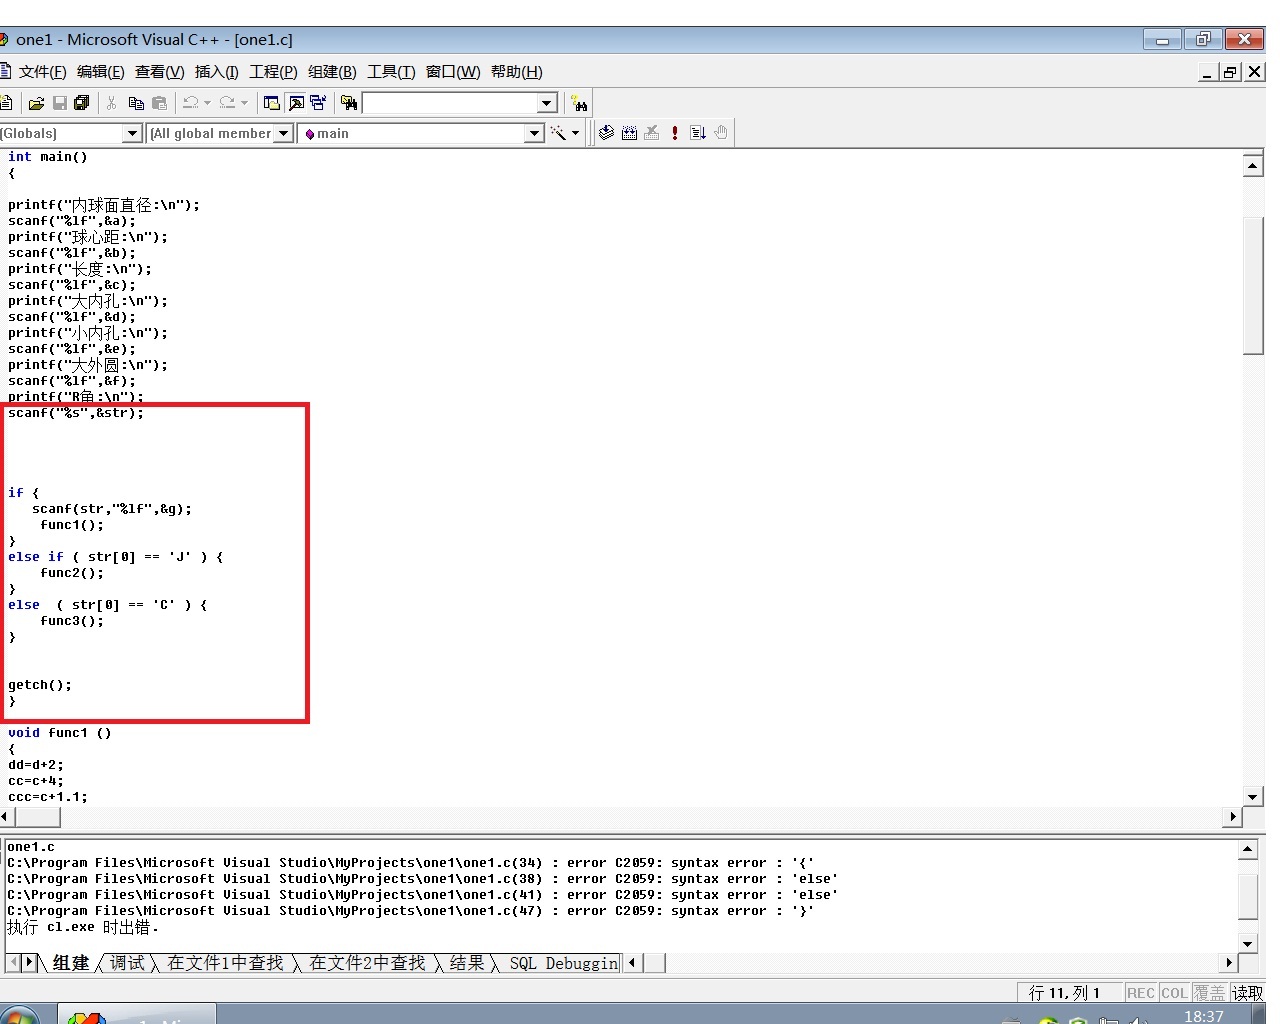Toggle the Workspace window icon
This screenshot has width=1280, height=1024.
click(x=271, y=103)
